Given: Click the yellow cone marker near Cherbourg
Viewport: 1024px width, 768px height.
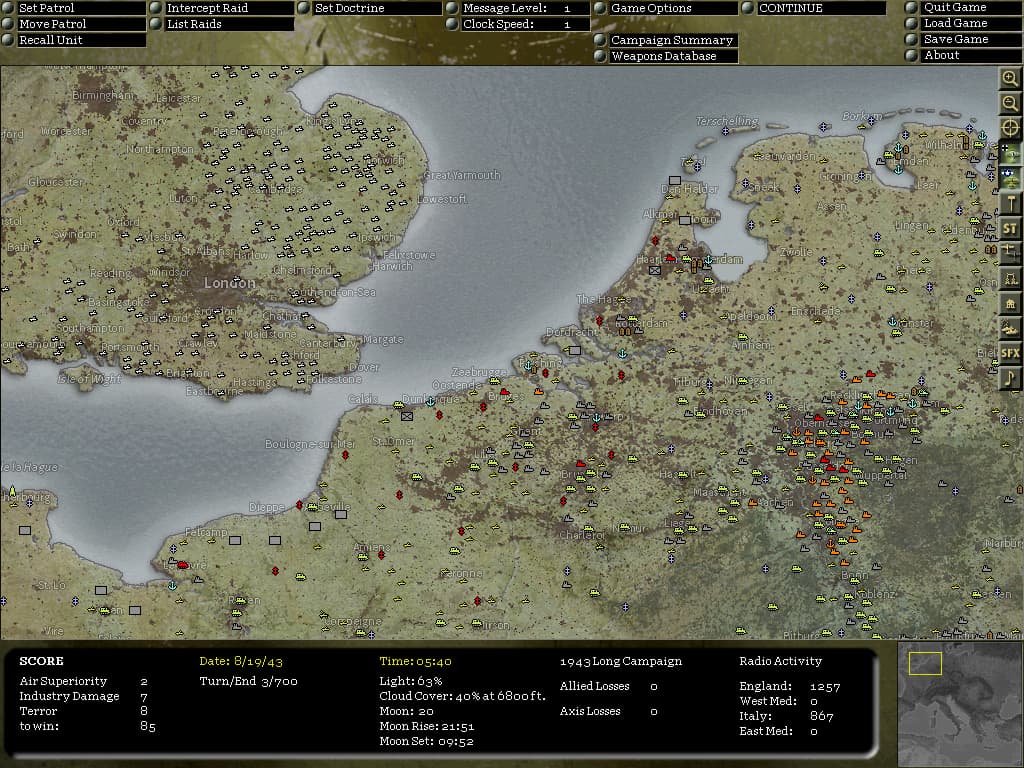Looking at the screenshot, I should 12,490.
